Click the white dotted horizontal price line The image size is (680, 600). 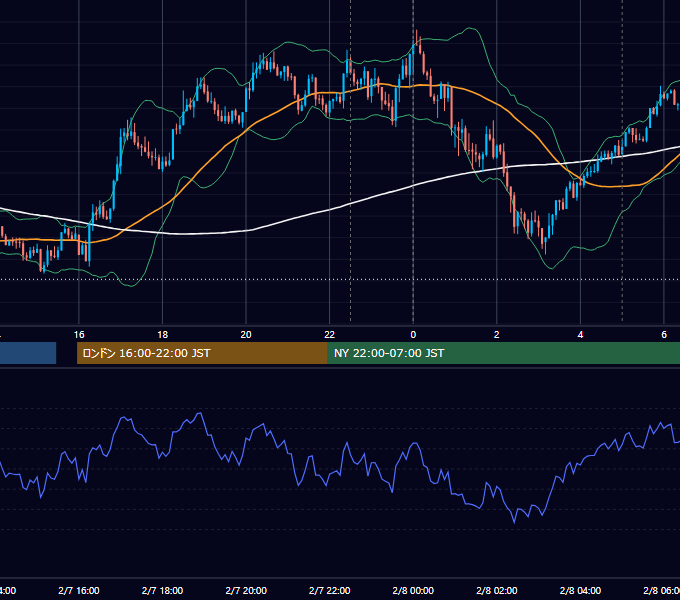(x=340, y=279)
